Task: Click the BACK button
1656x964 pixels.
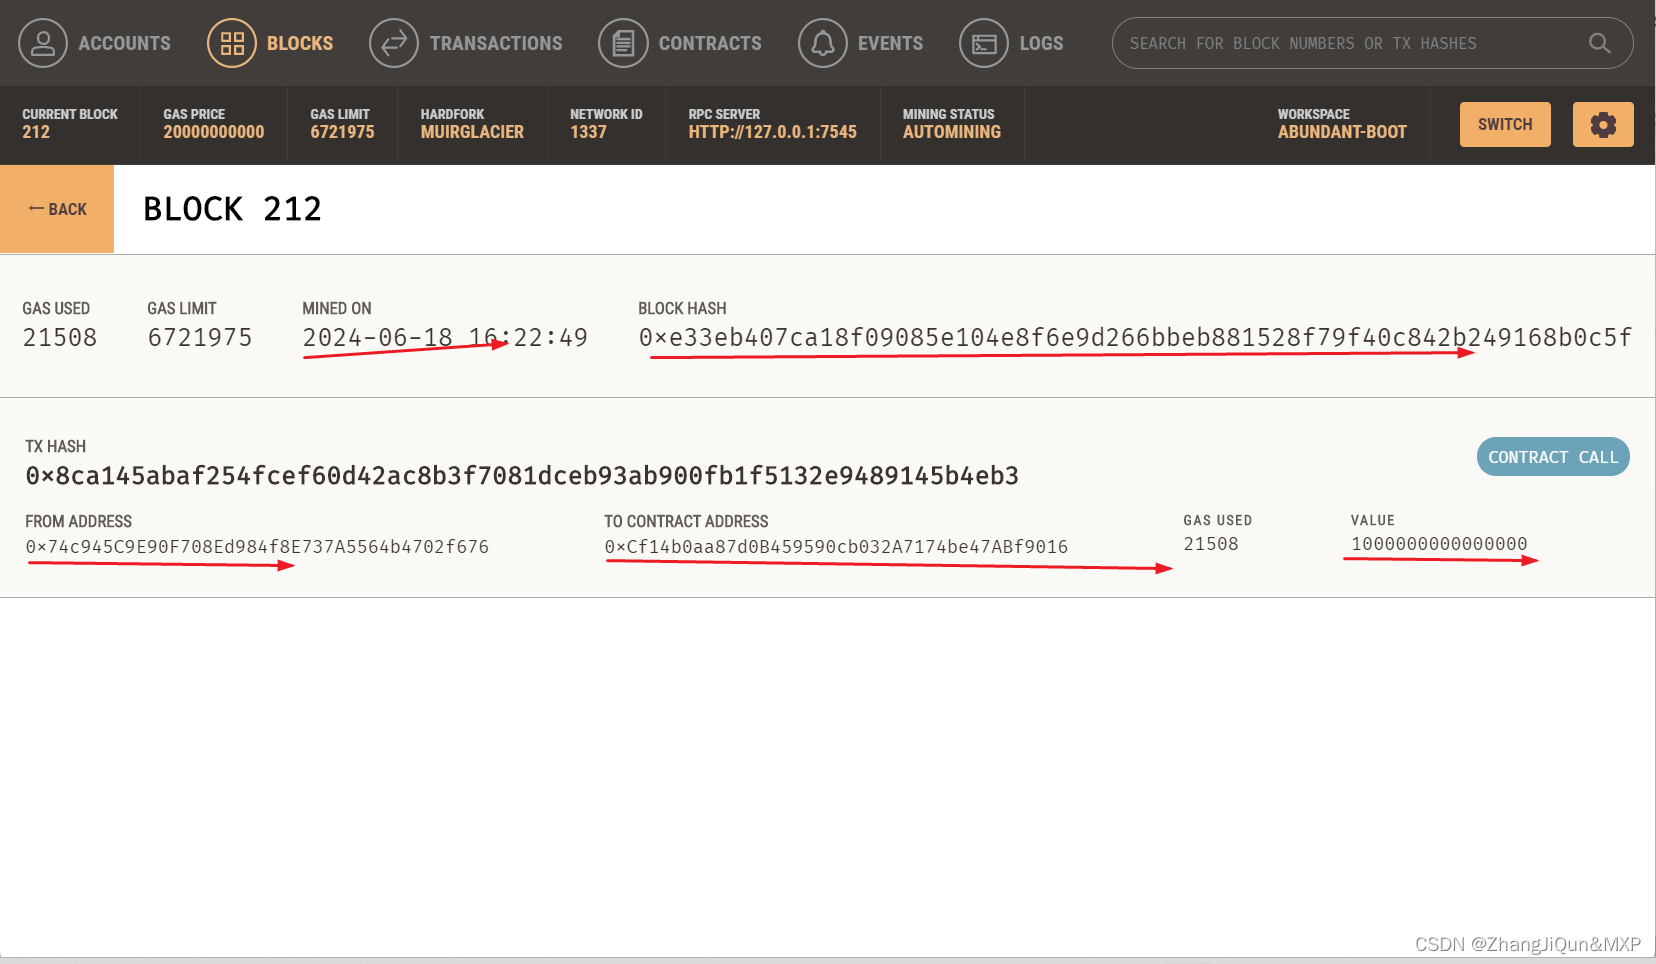Action: (x=57, y=209)
